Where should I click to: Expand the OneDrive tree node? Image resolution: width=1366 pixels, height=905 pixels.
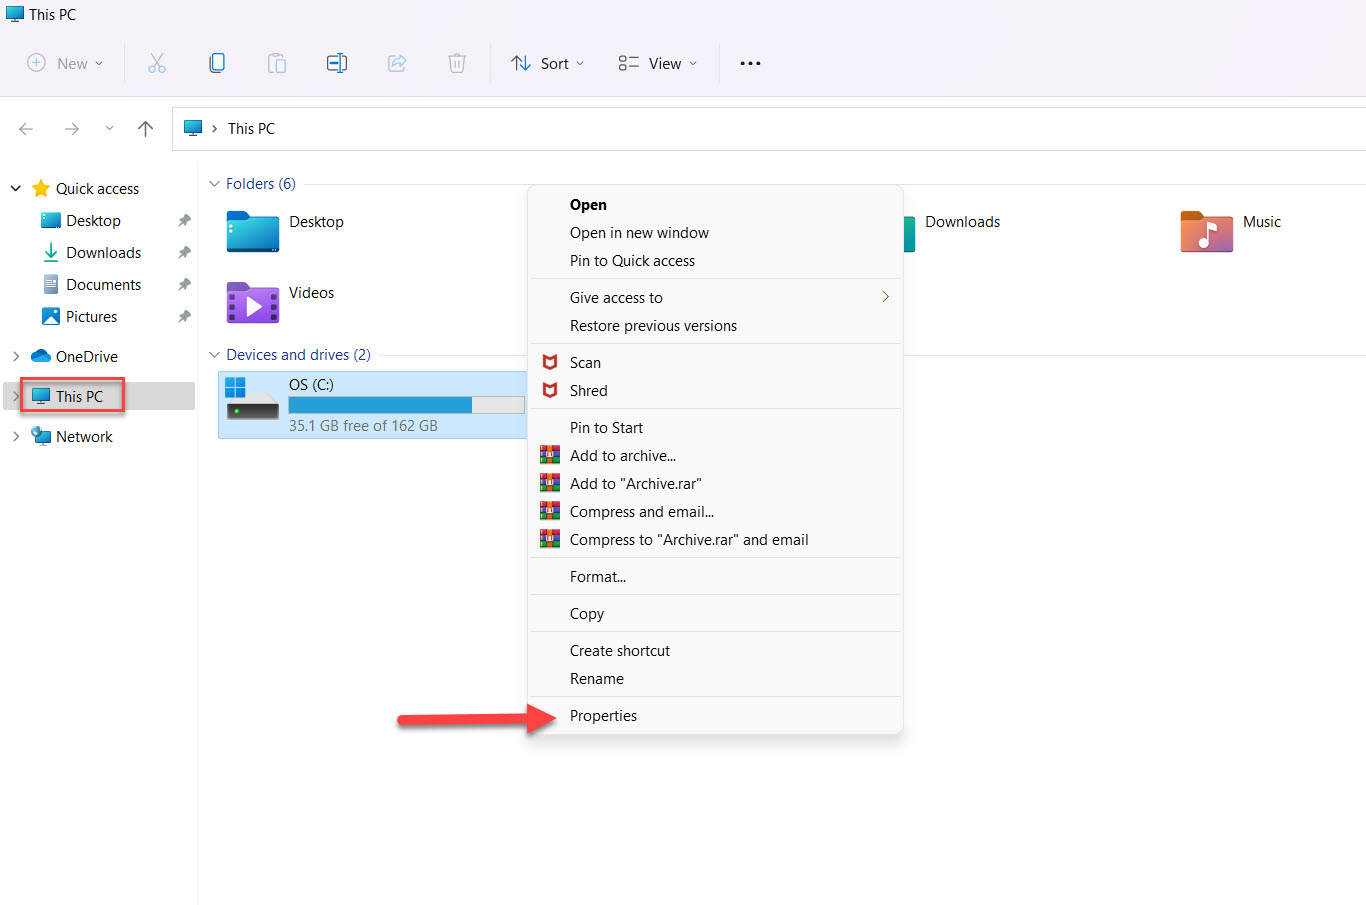(16, 356)
